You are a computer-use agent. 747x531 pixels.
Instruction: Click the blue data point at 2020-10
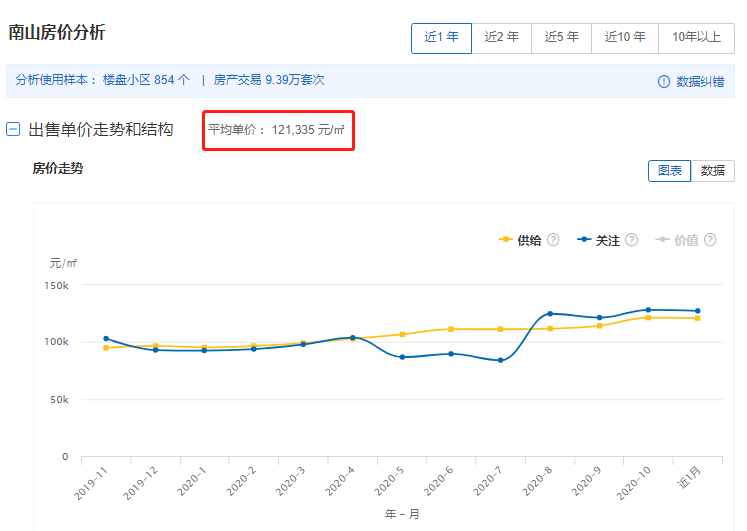(x=648, y=310)
